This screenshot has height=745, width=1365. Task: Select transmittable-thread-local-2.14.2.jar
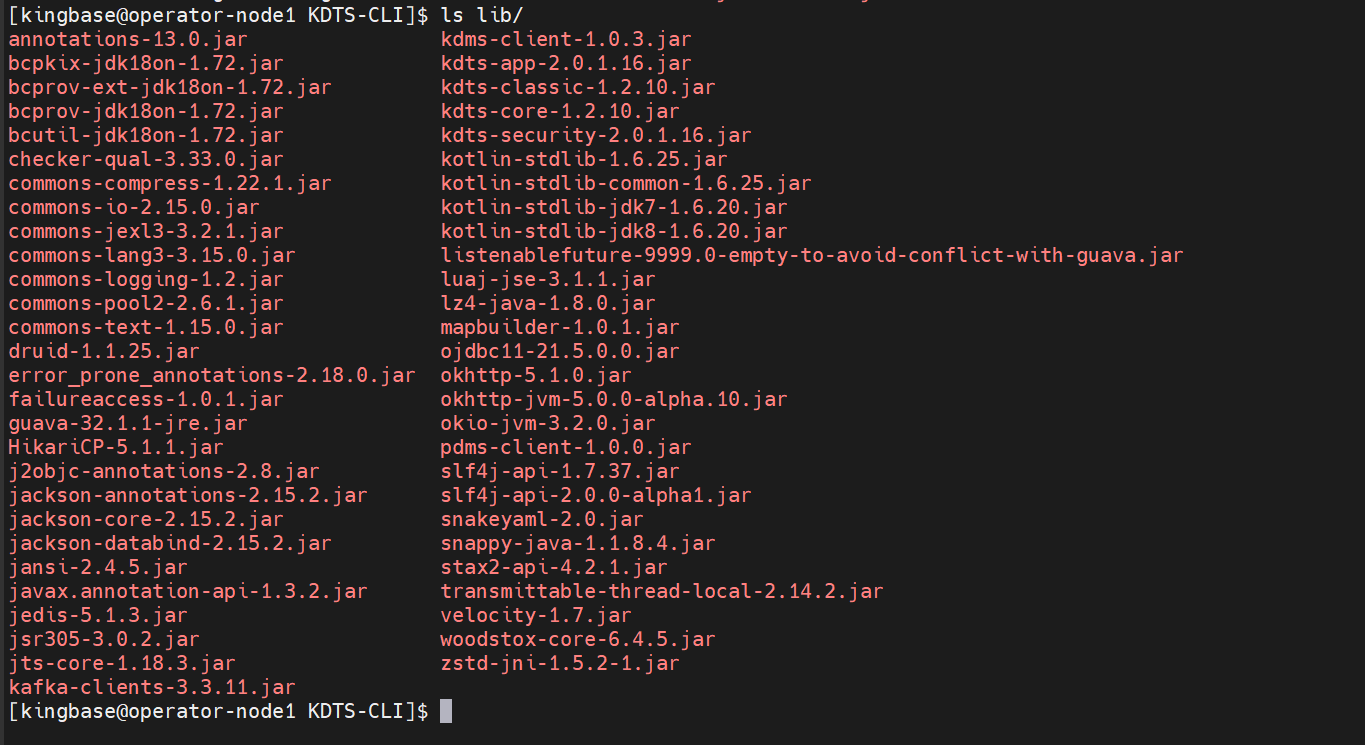[x=662, y=591]
